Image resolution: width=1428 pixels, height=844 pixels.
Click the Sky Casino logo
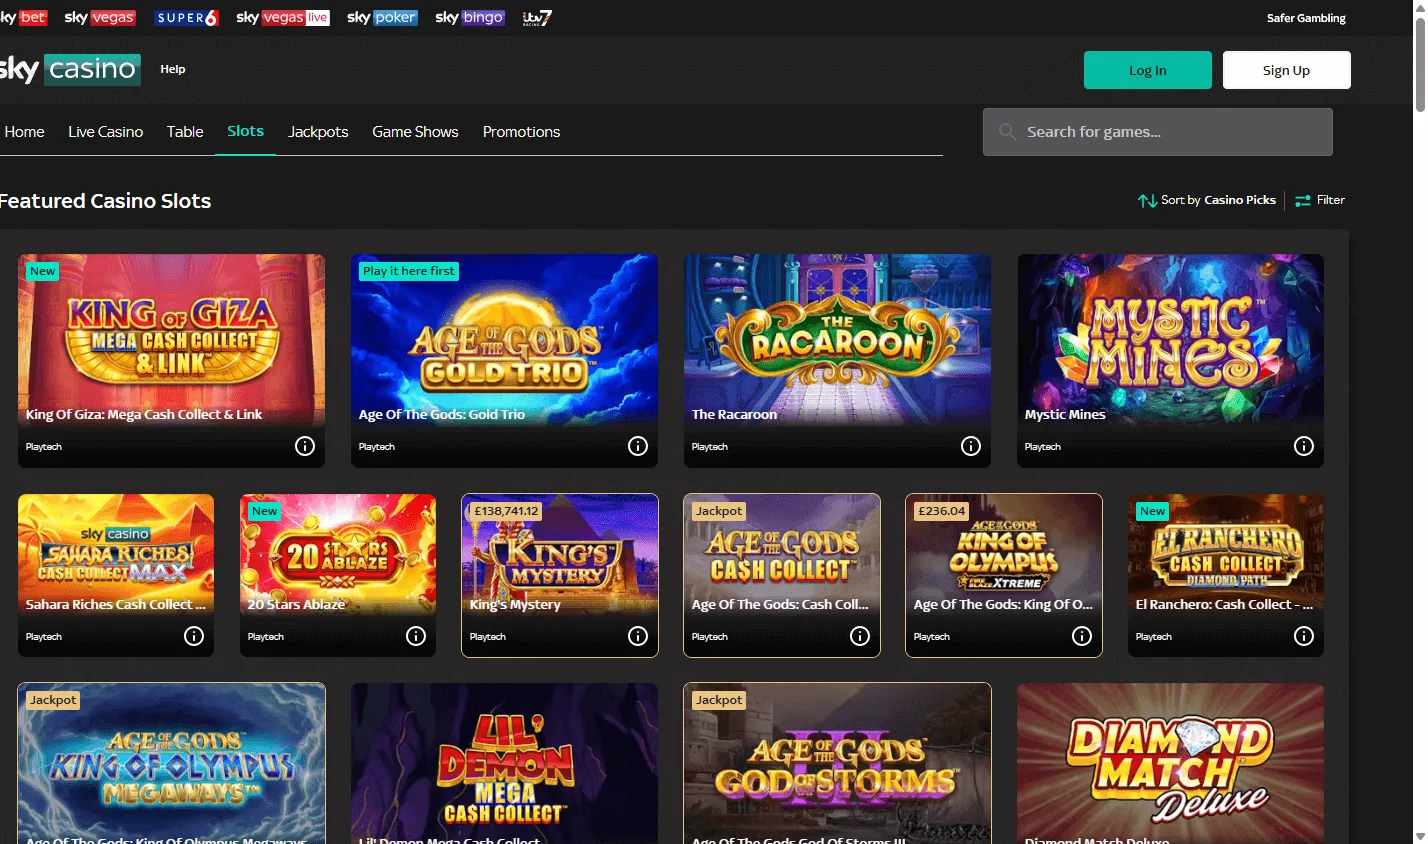(x=70, y=69)
